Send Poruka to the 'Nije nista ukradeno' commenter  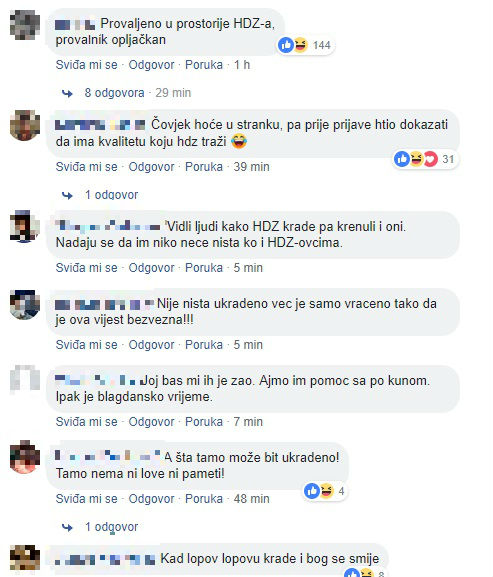click(204, 345)
